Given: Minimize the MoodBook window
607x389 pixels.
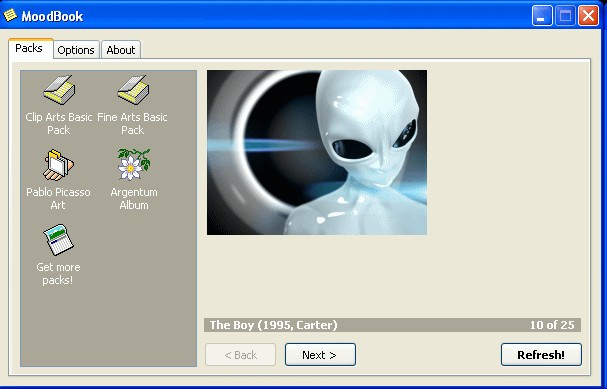Looking at the screenshot, I should click(x=542, y=16).
